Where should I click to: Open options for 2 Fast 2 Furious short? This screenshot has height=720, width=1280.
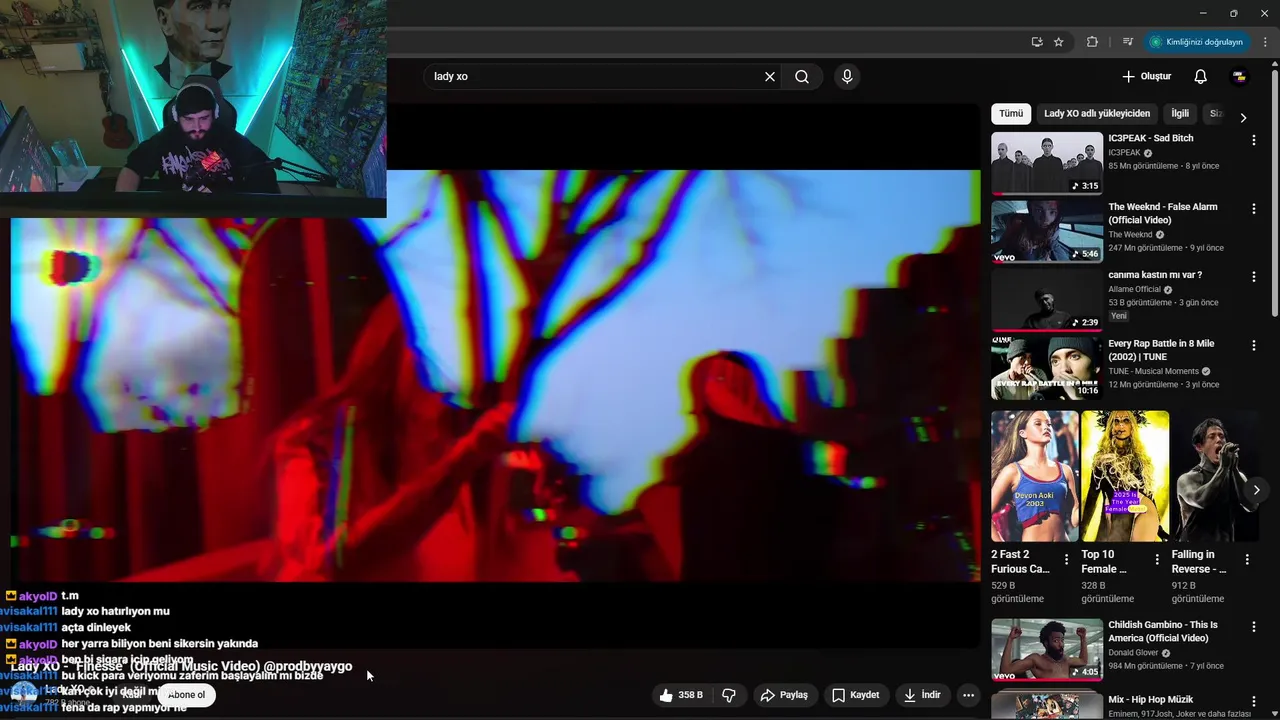(1067, 560)
